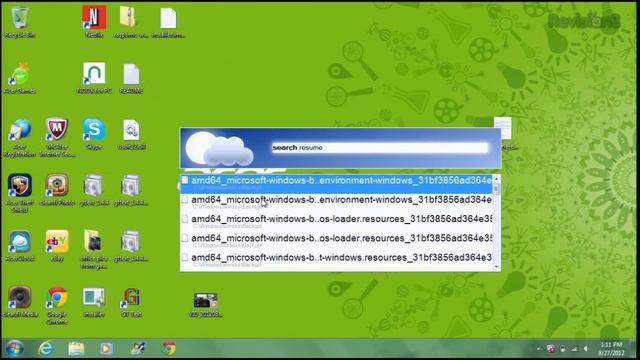Click the volume icon in system tray
640x360 pixels.
(x=587, y=349)
